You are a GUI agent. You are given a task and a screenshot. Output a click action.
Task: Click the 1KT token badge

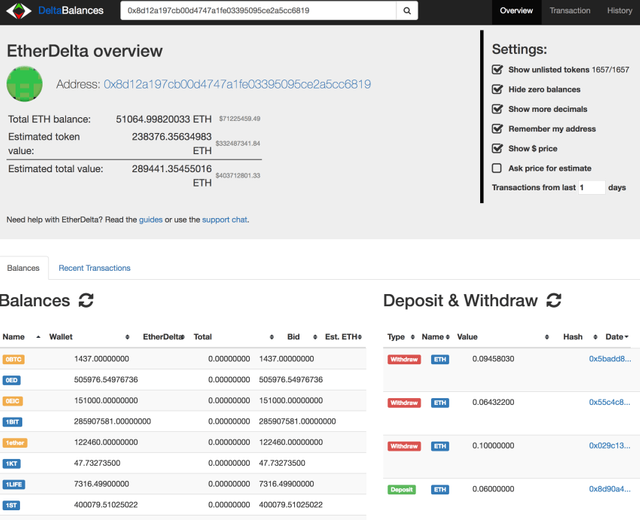pos(11,463)
